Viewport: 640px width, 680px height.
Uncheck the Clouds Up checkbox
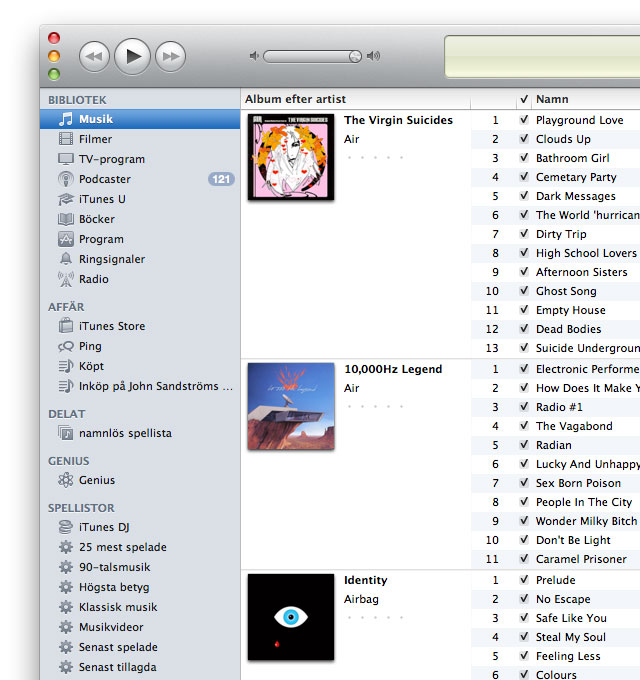click(524, 139)
